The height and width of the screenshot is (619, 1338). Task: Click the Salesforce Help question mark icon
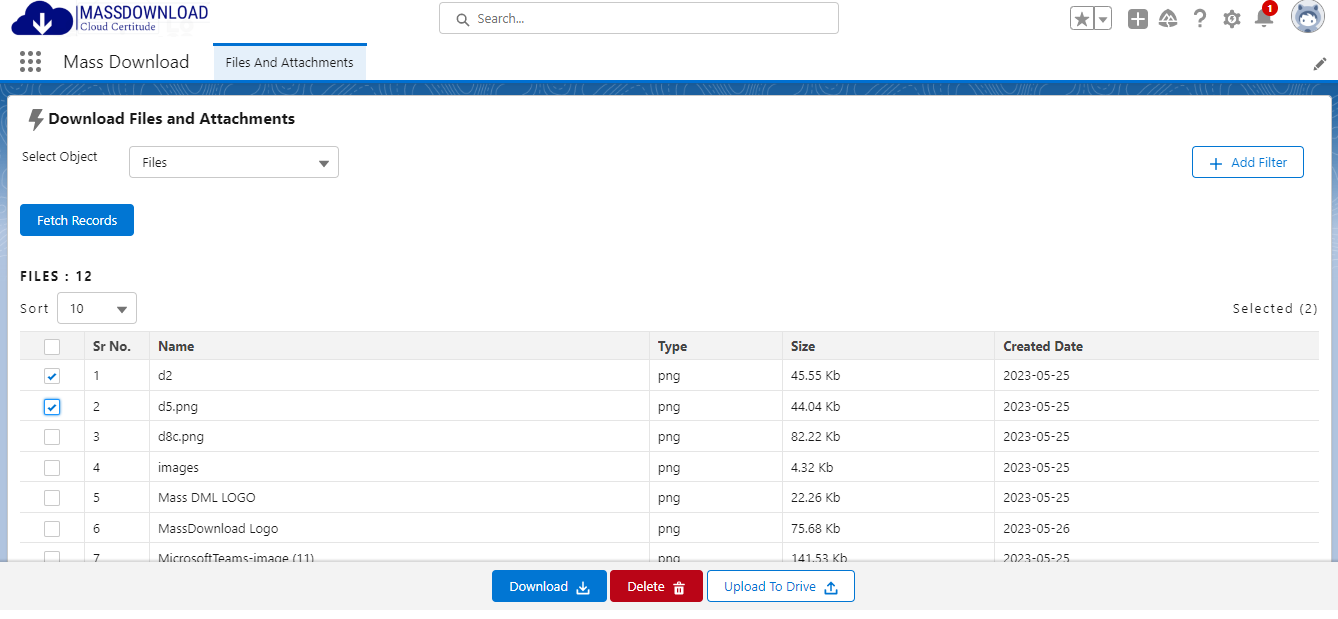pos(1200,19)
